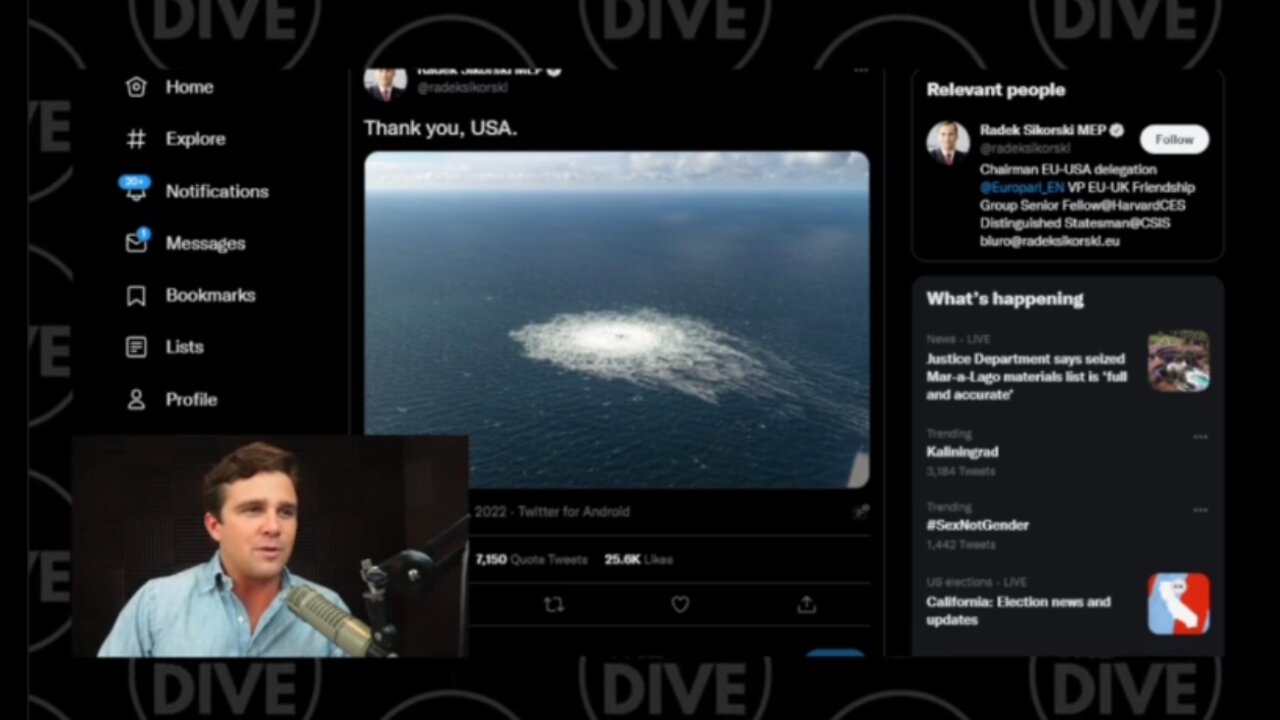Open Radek Sikorski's avatar under Relevant people

click(x=947, y=142)
